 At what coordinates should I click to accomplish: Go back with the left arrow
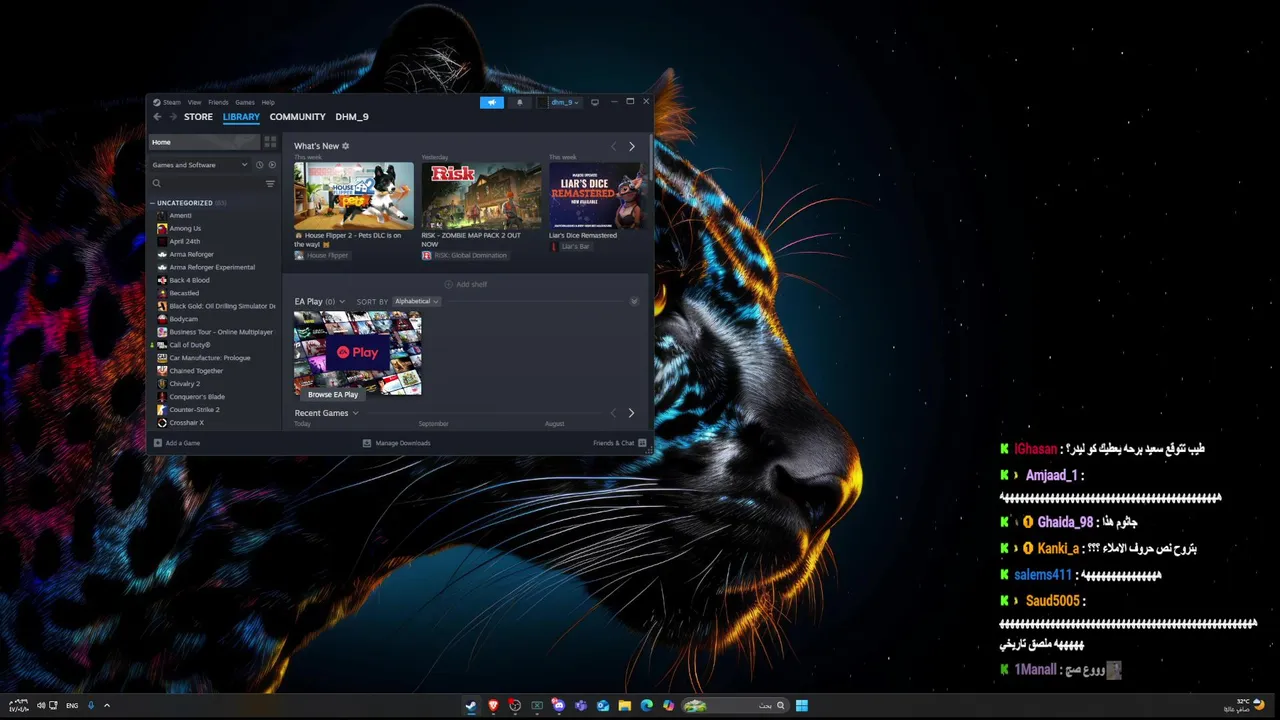tap(157, 117)
